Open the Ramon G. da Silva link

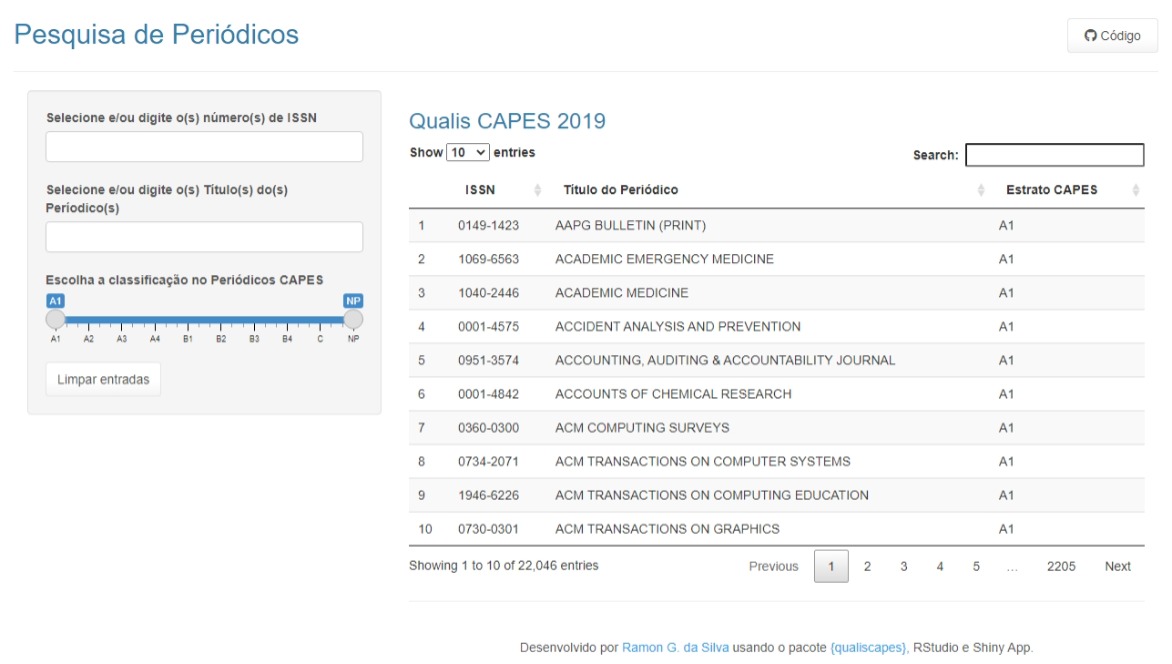click(x=675, y=648)
